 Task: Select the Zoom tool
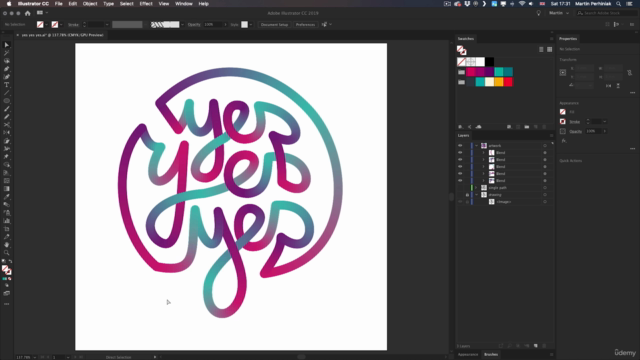coord(7,253)
